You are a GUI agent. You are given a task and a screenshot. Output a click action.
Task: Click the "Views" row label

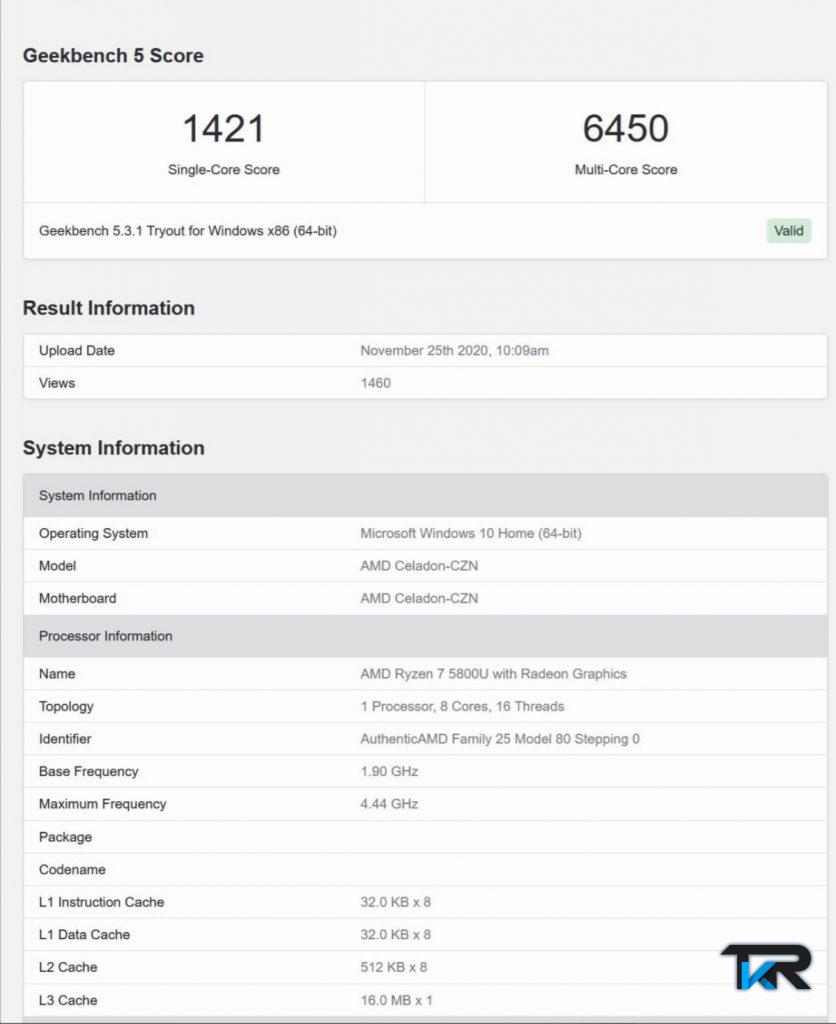point(57,383)
